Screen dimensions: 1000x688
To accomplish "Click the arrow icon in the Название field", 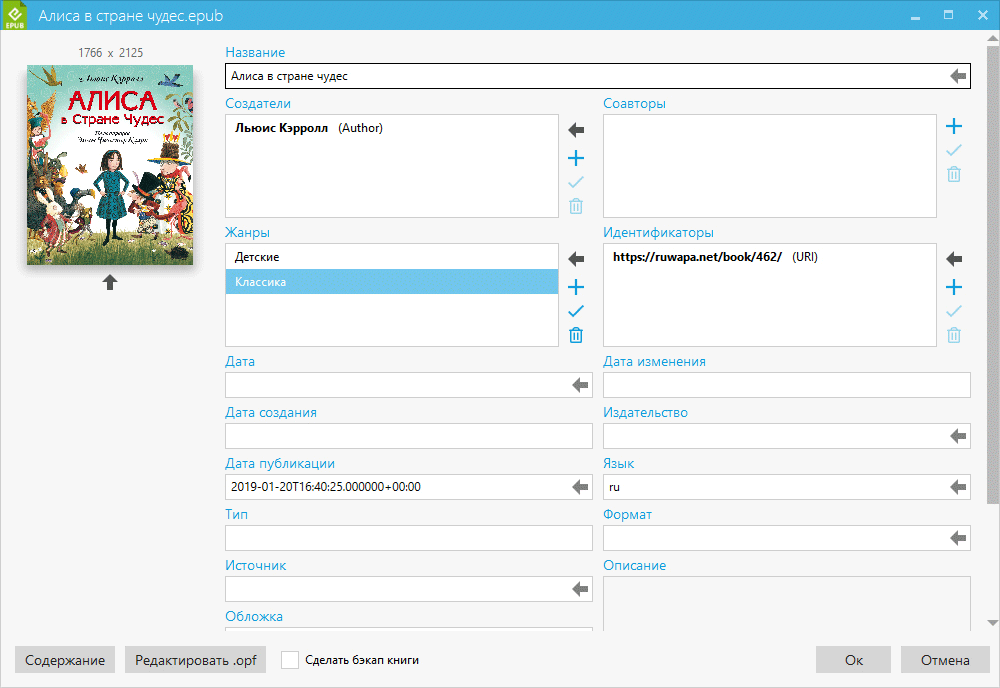I will [958, 76].
